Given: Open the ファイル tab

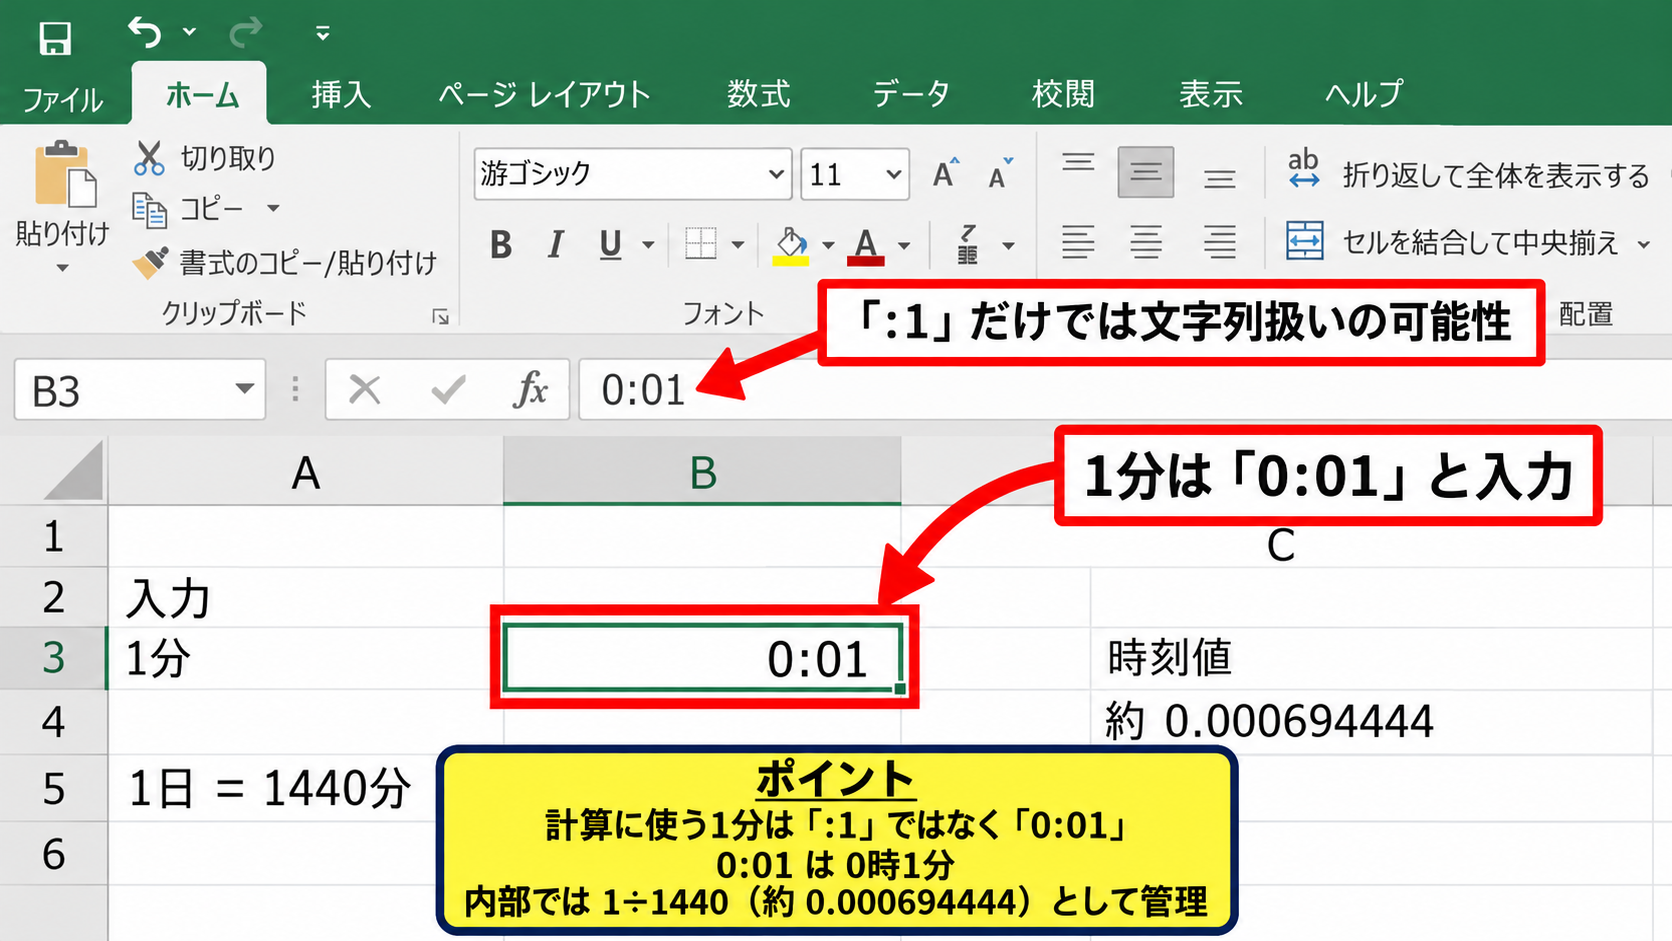Looking at the screenshot, I should 63,99.
